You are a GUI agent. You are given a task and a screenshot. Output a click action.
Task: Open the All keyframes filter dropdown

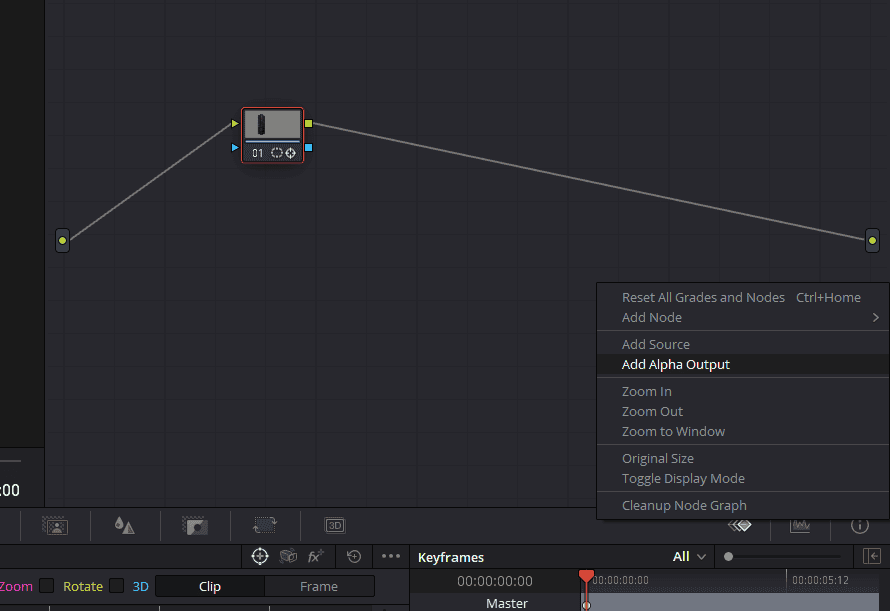click(689, 556)
